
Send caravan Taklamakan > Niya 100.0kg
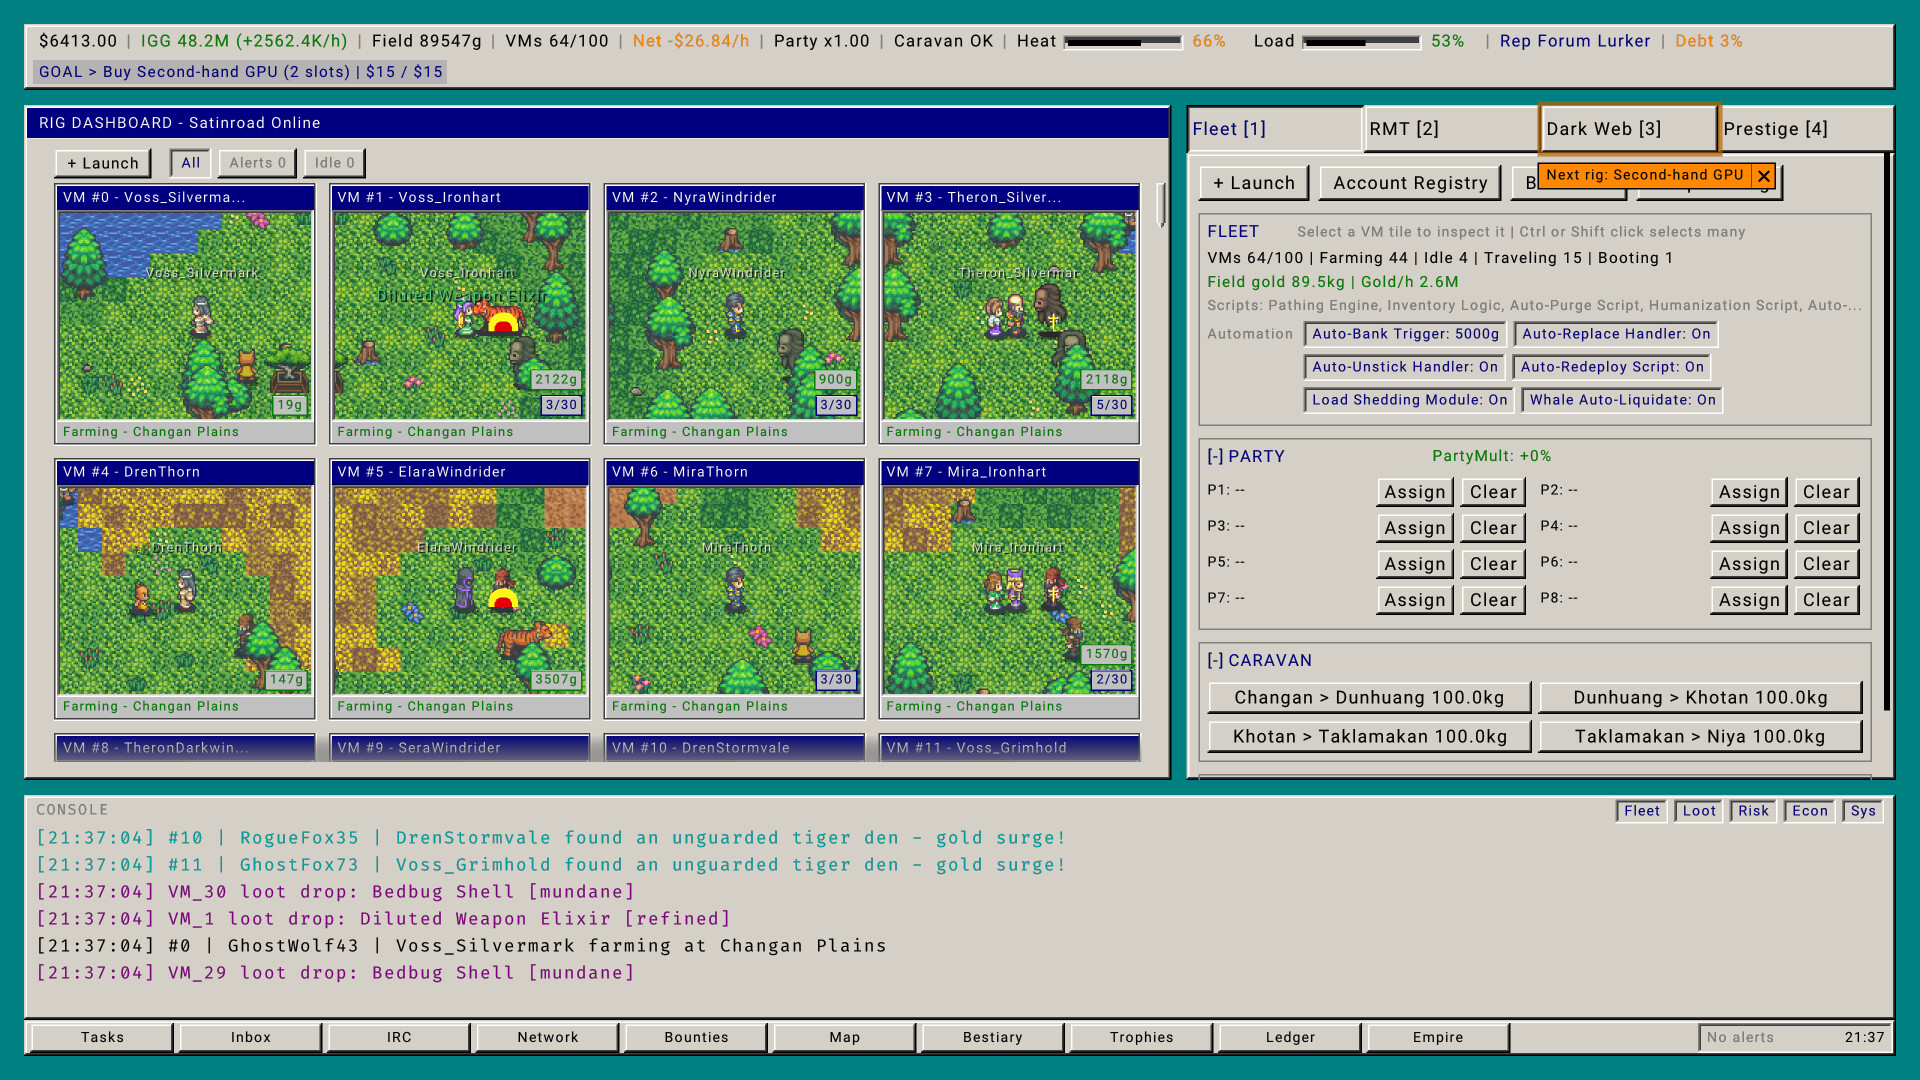(x=1700, y=737)
